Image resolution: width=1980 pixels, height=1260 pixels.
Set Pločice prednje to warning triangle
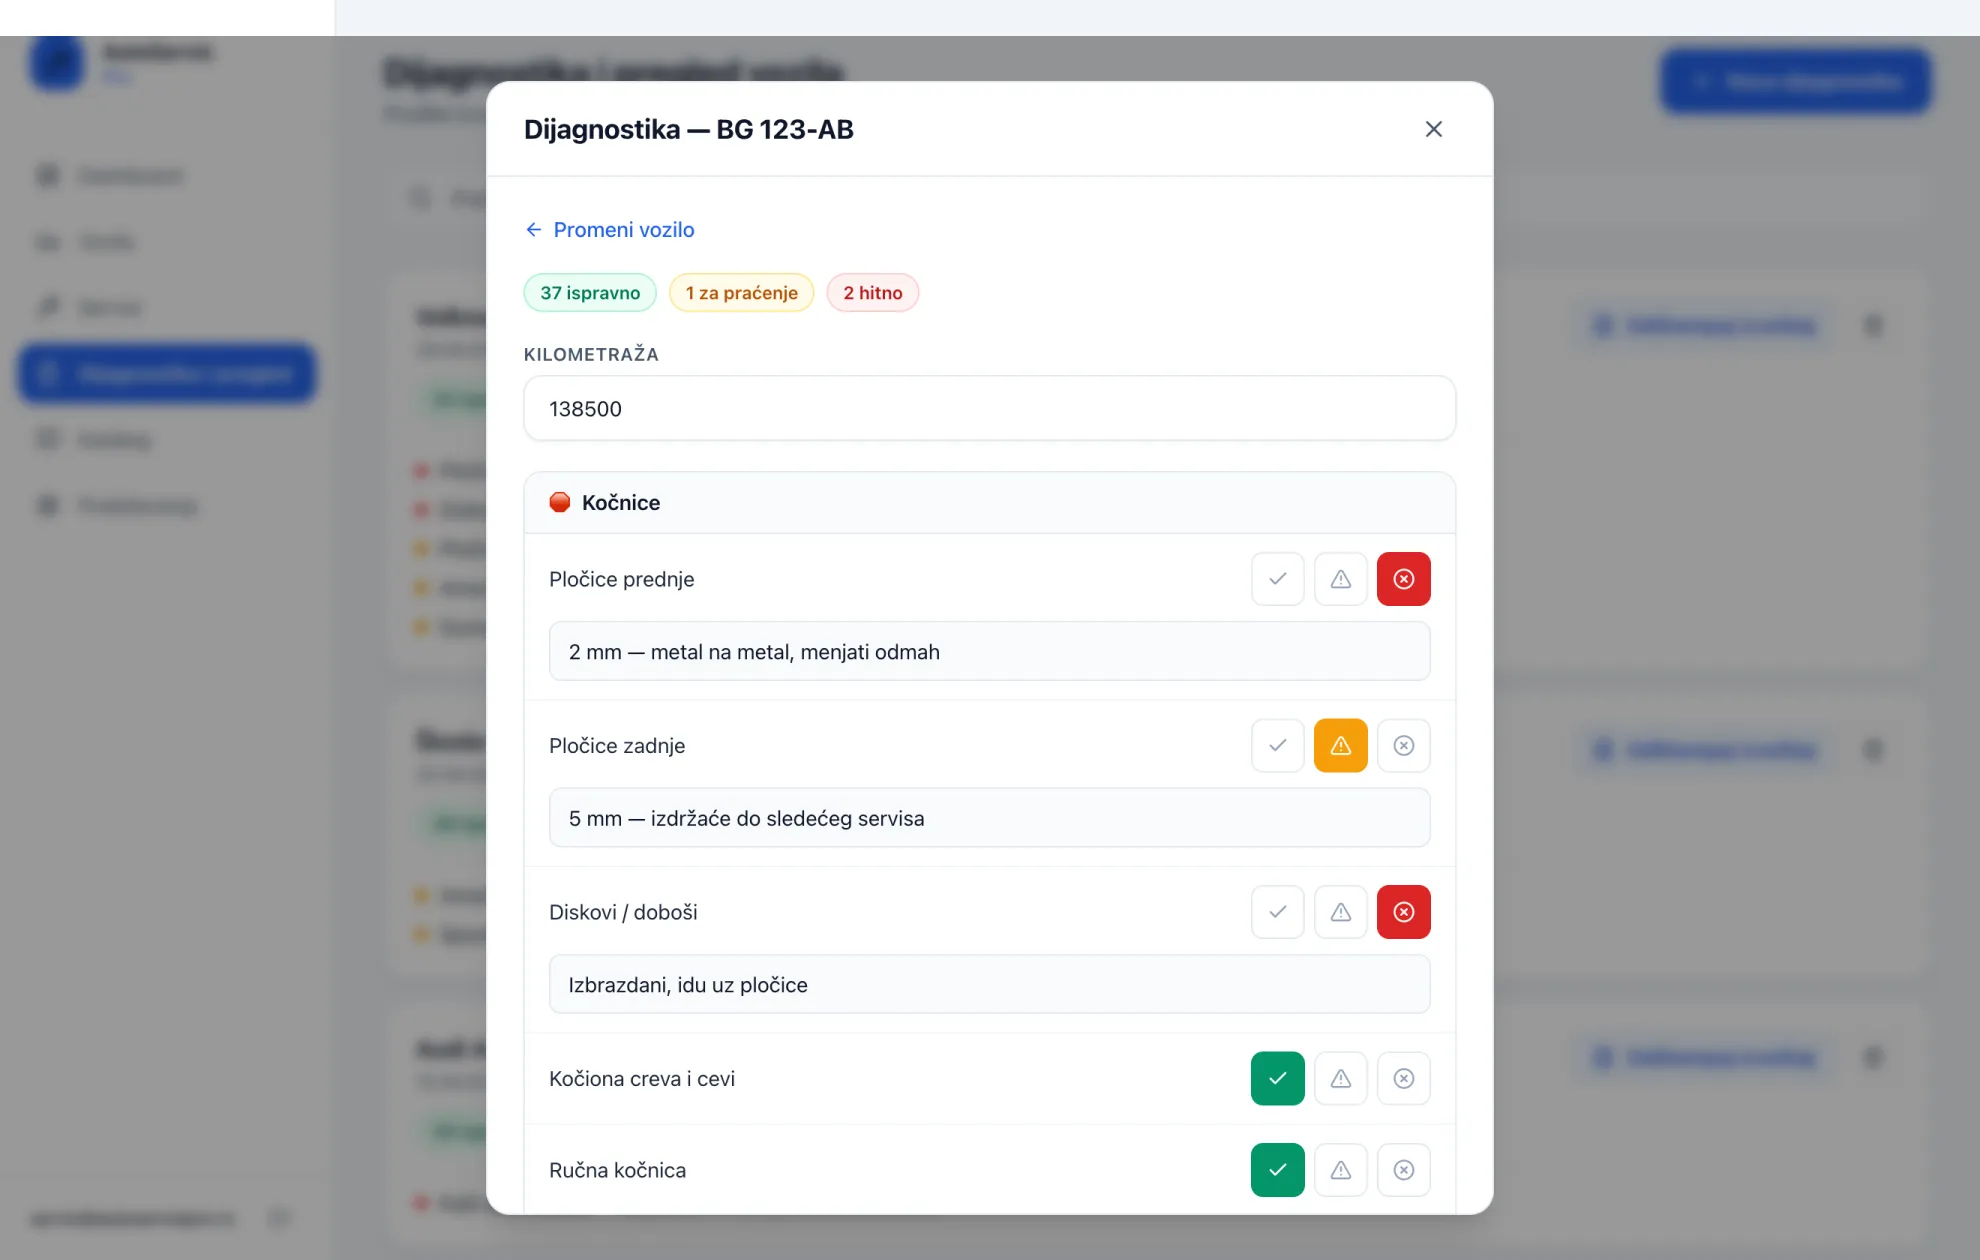point(1340,579)
